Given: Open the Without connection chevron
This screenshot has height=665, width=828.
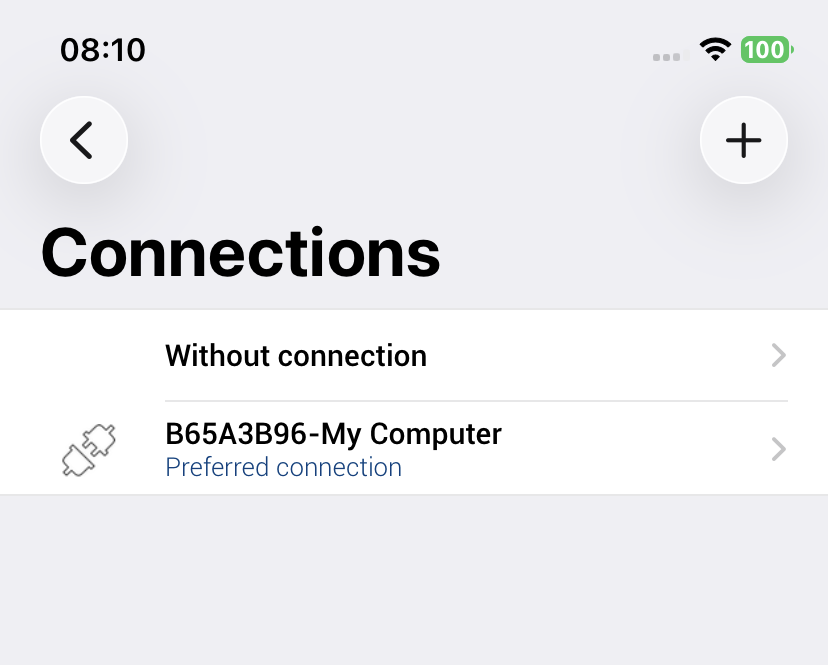Looking at the screenshot, I should point(779,356).
